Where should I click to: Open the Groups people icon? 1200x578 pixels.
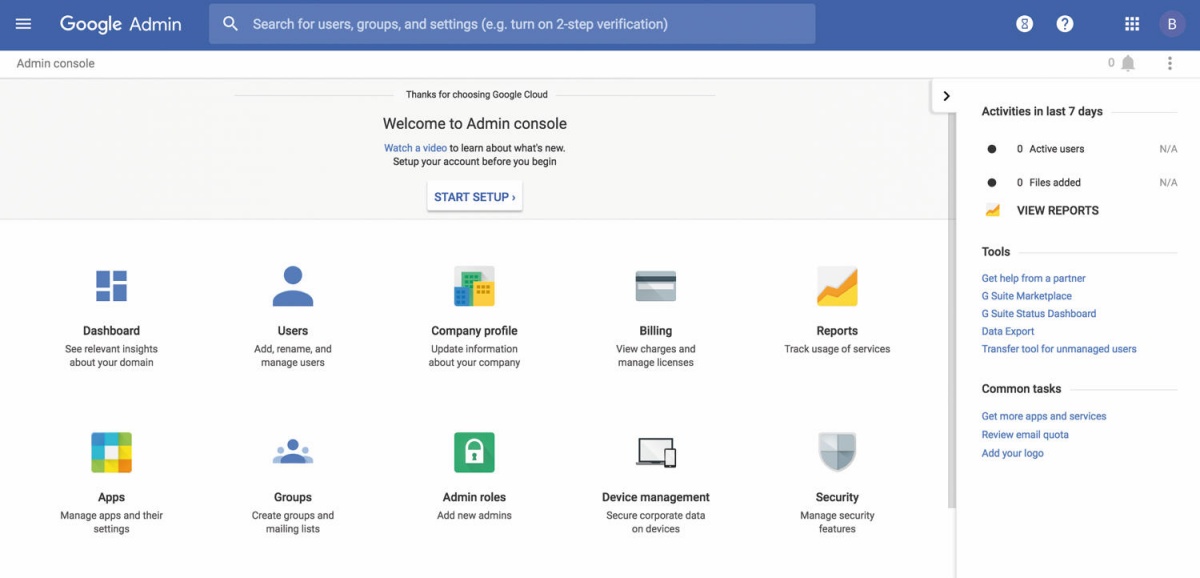pos(293,453)
